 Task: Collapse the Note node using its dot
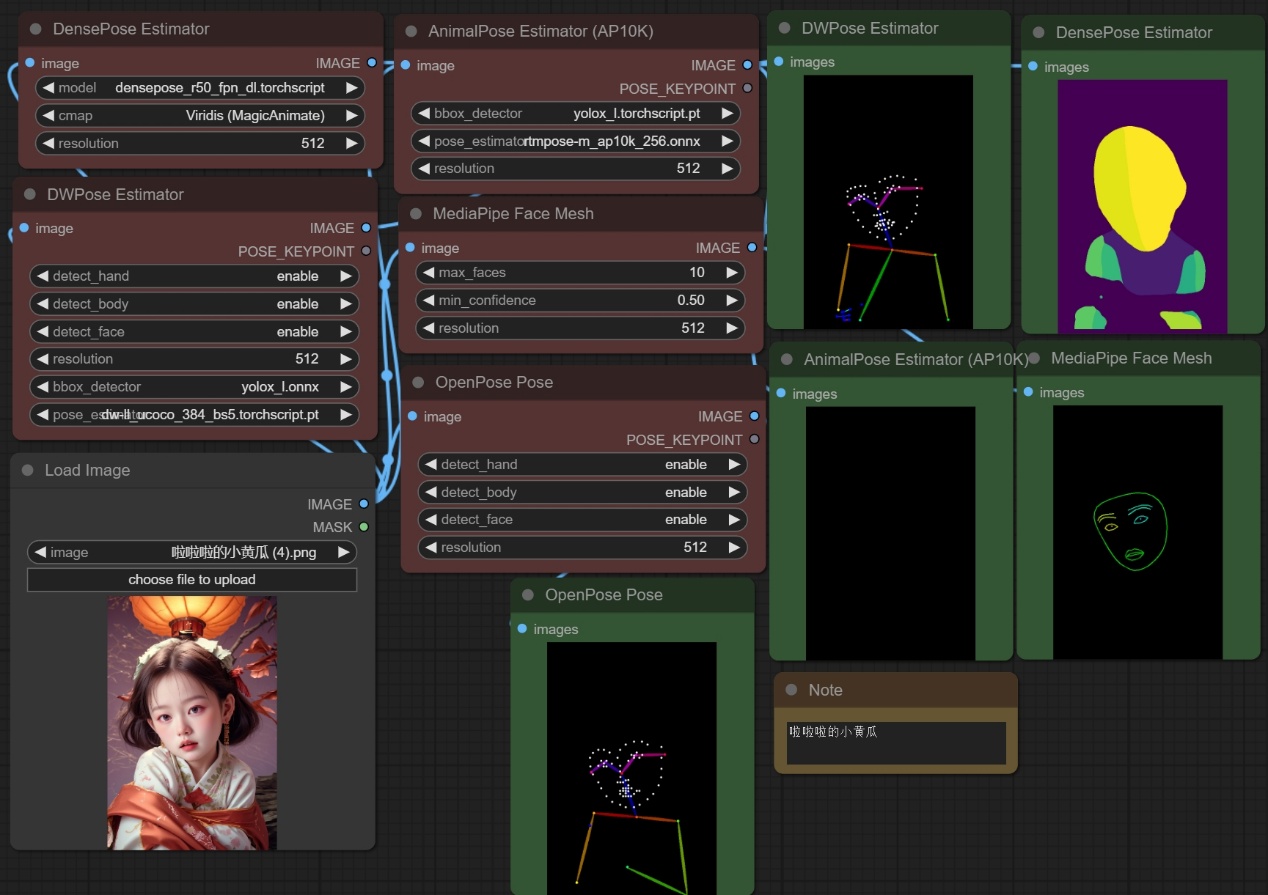791,690
